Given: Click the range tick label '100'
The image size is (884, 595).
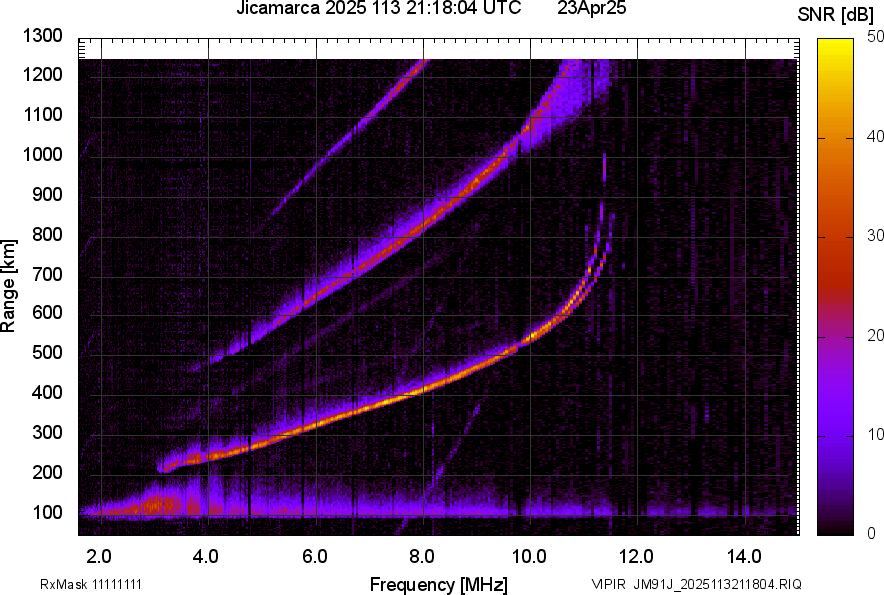Looking at the screenshot, I should click(x=47, y=513).
